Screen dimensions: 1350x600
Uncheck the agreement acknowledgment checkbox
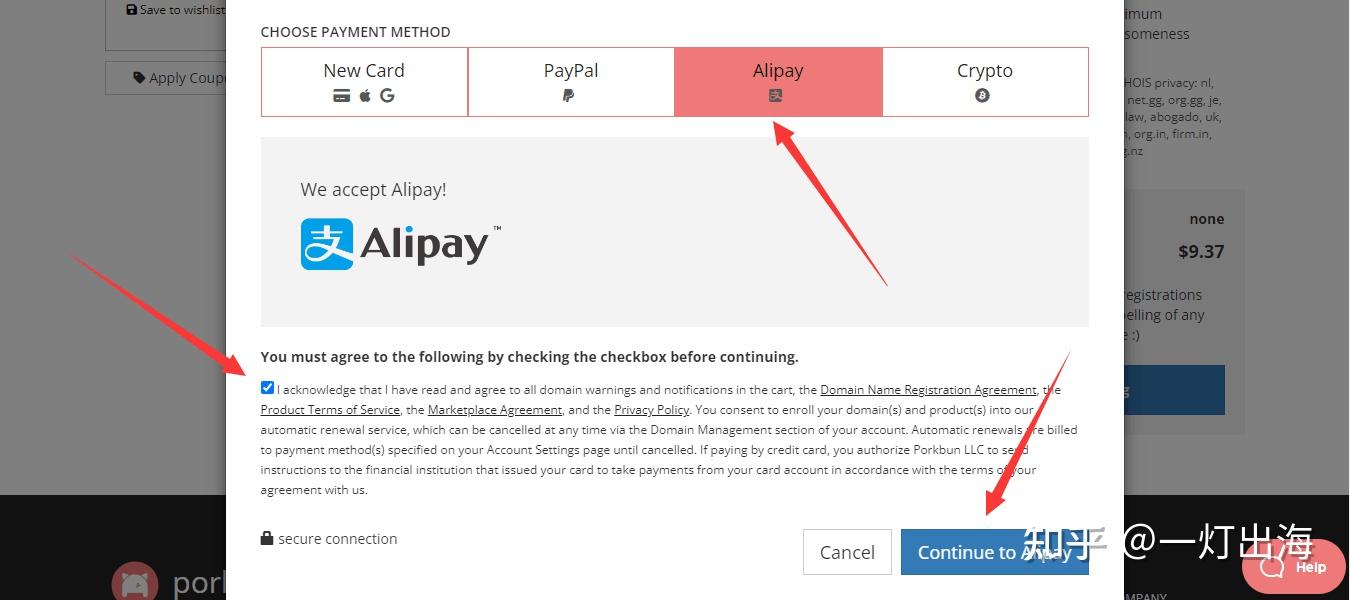[x=267, y=388]
